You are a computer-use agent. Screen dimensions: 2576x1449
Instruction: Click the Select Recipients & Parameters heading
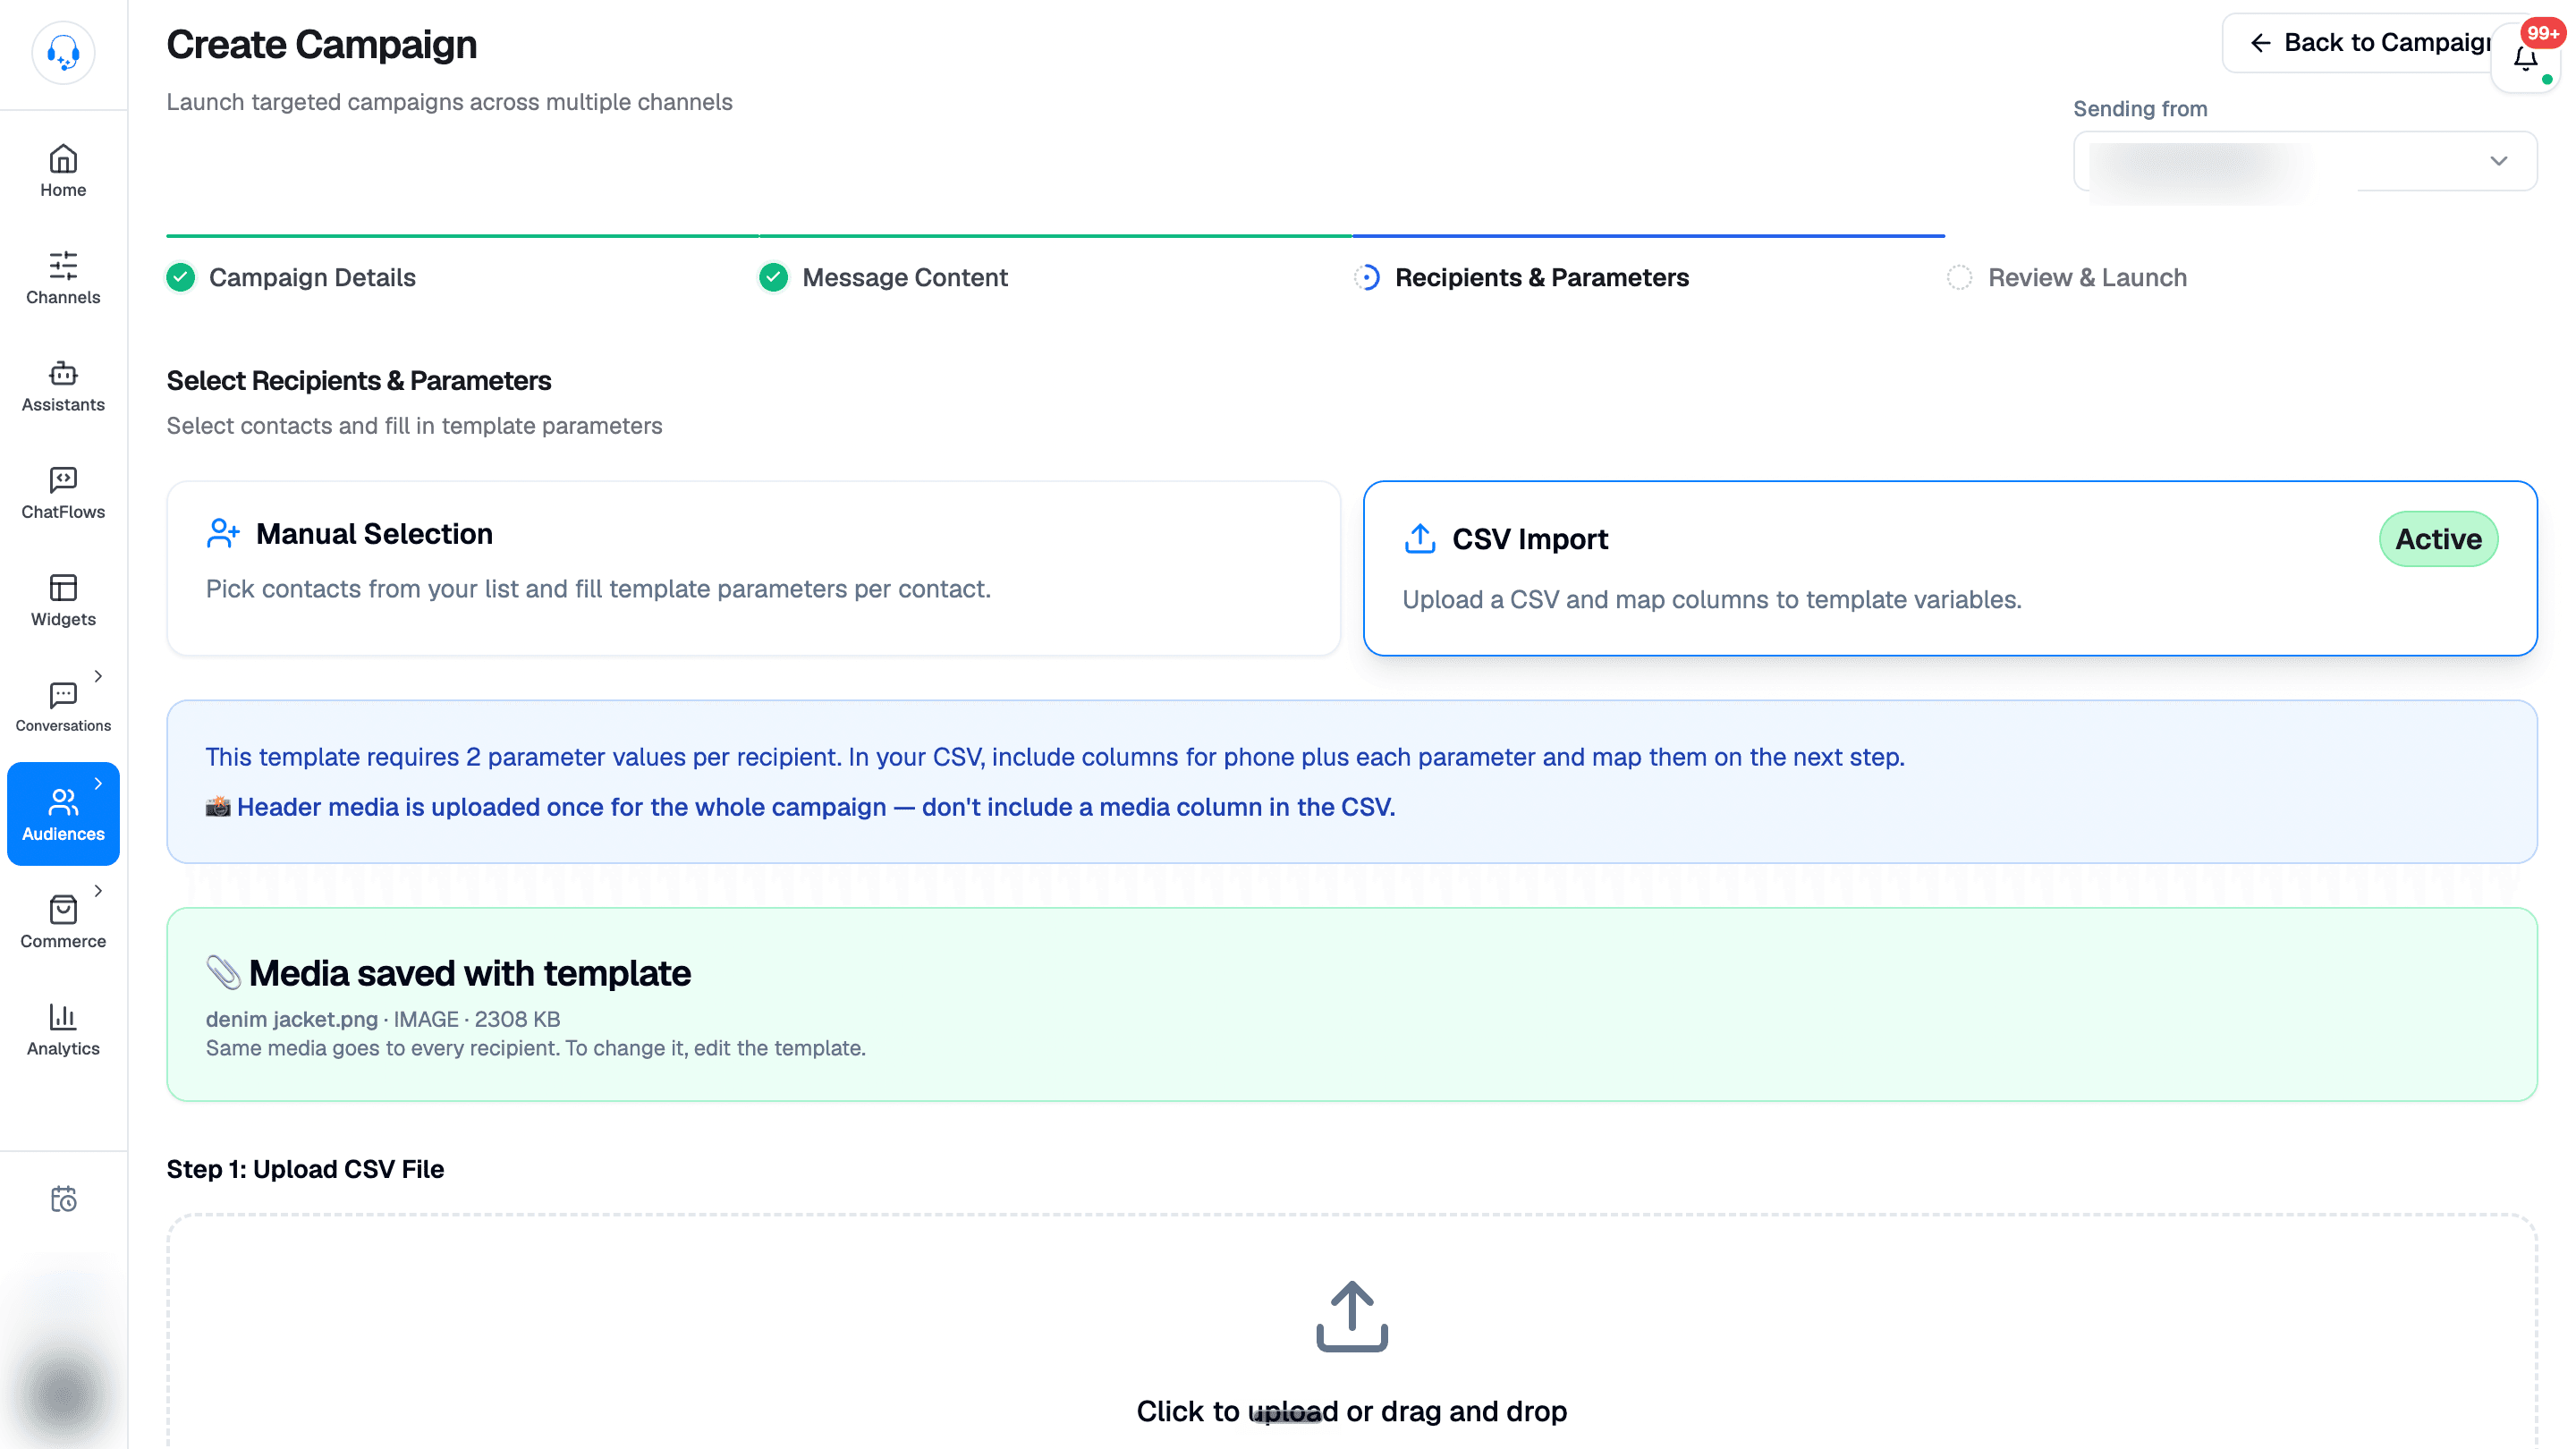click(359, 381)
